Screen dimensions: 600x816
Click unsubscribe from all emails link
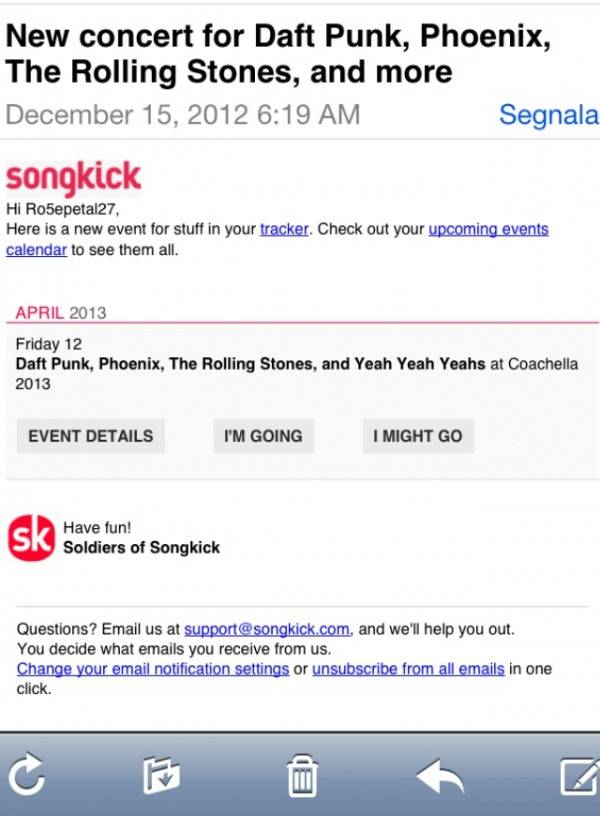(x=408, y=669)
